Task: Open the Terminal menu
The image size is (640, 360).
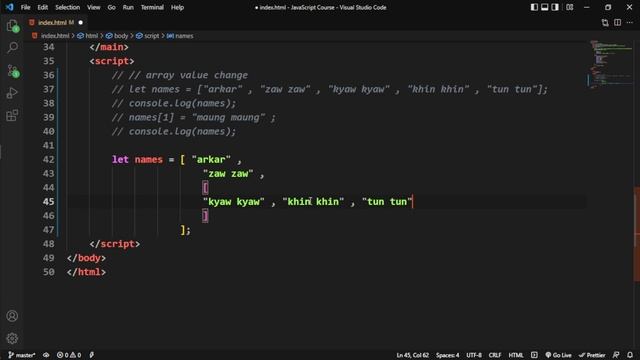Action: 152,7
